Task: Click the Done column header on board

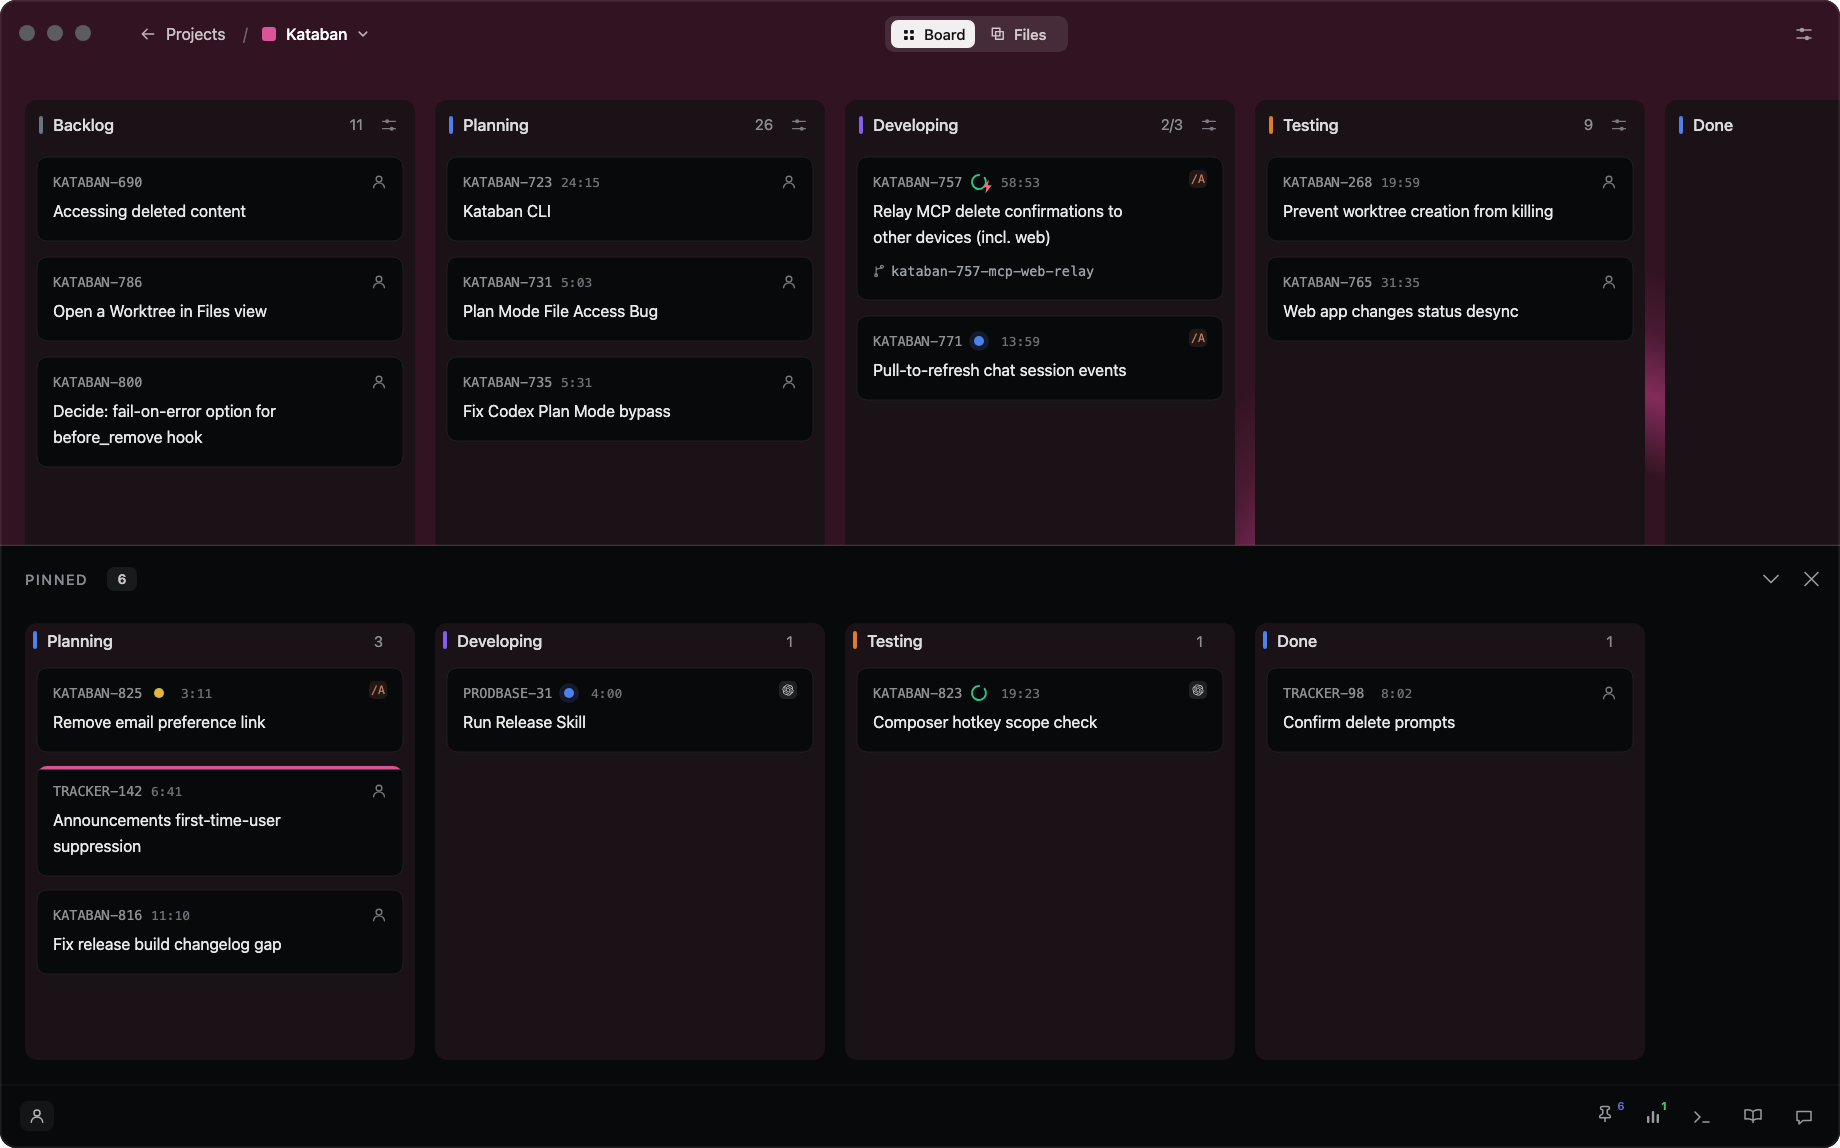Action: click(x=1712, y=125)
